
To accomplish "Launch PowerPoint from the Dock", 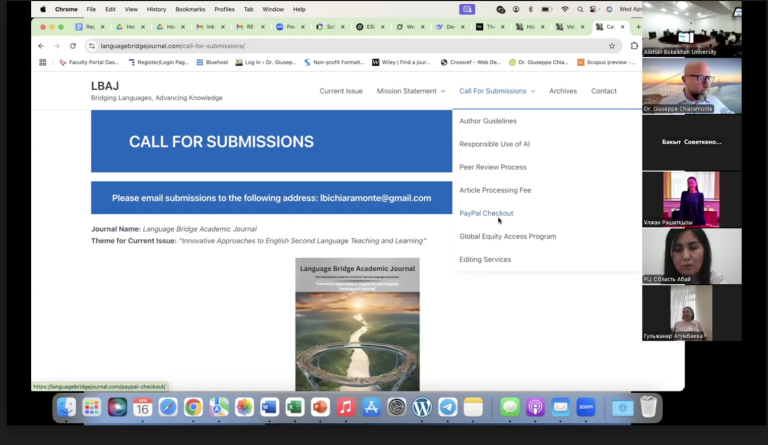I will [320, 407].
